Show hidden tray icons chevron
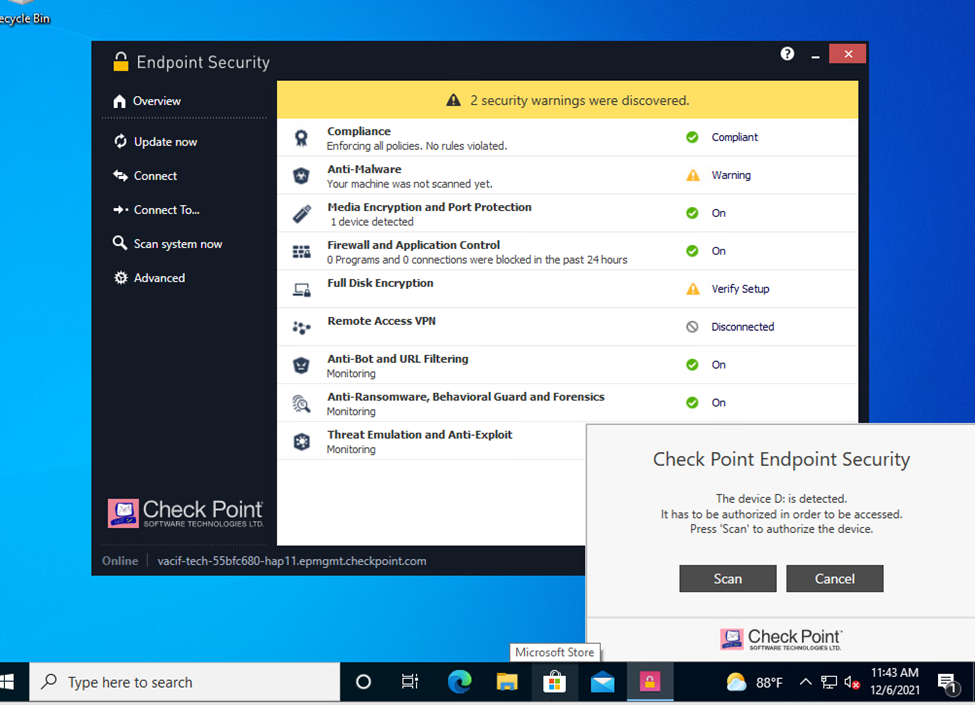 point(805,682)
